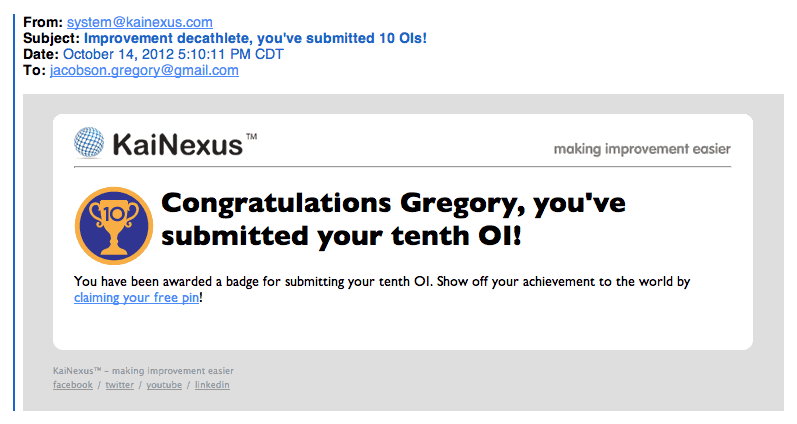Open the linkedin footer link

(212, 385)
